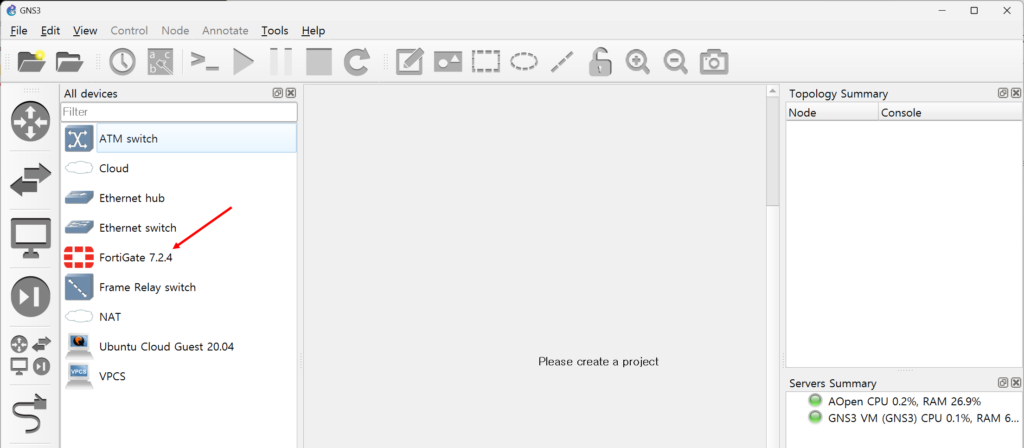This screenshot has width=1024, height=448.
Task: Browse all devices sidebar icon
Action: click(31, 356)
